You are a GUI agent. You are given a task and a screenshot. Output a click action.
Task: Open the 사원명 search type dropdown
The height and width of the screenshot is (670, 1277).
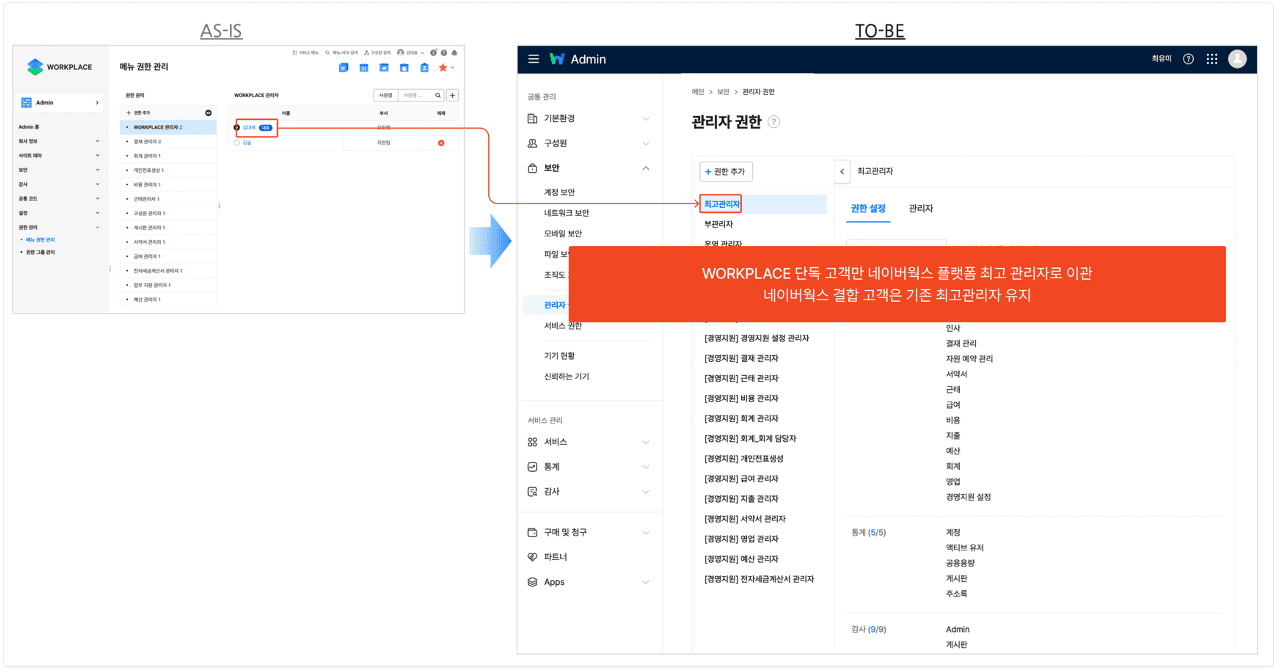(x=385, y=96)
